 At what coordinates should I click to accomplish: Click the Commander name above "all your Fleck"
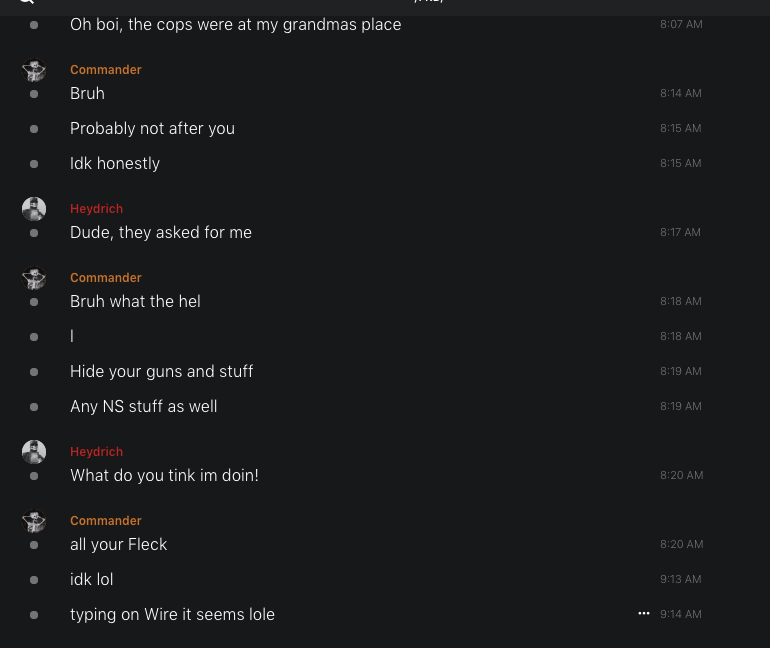pos(106,521)
